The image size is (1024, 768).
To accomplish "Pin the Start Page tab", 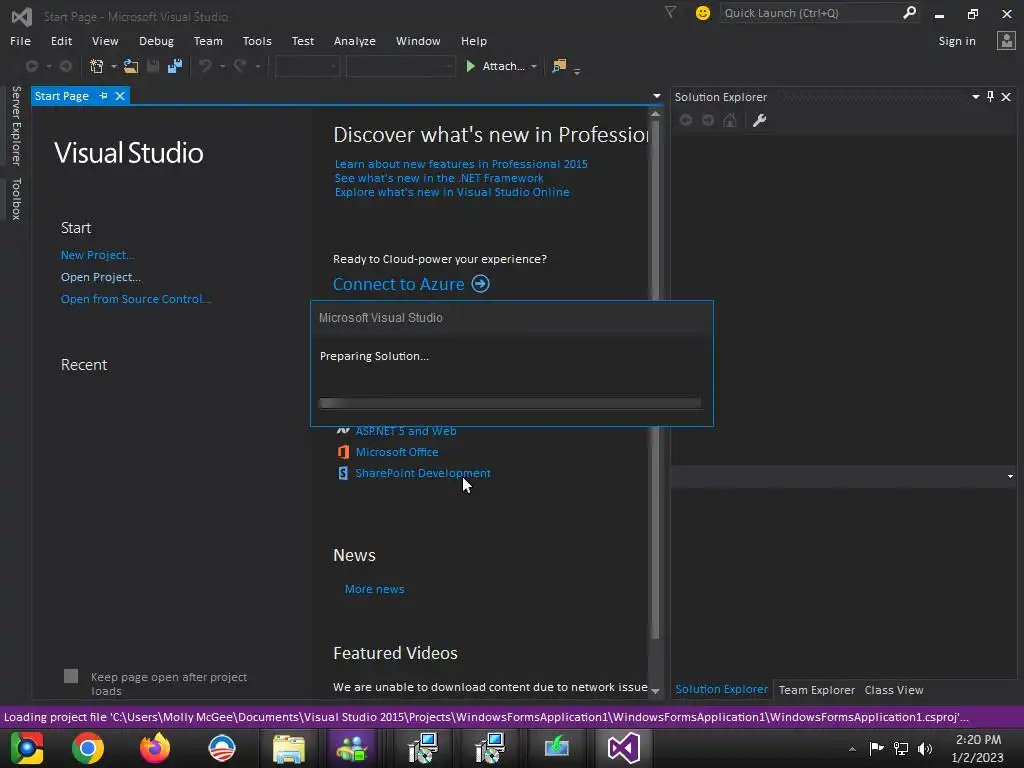I will tap(103, 96).
